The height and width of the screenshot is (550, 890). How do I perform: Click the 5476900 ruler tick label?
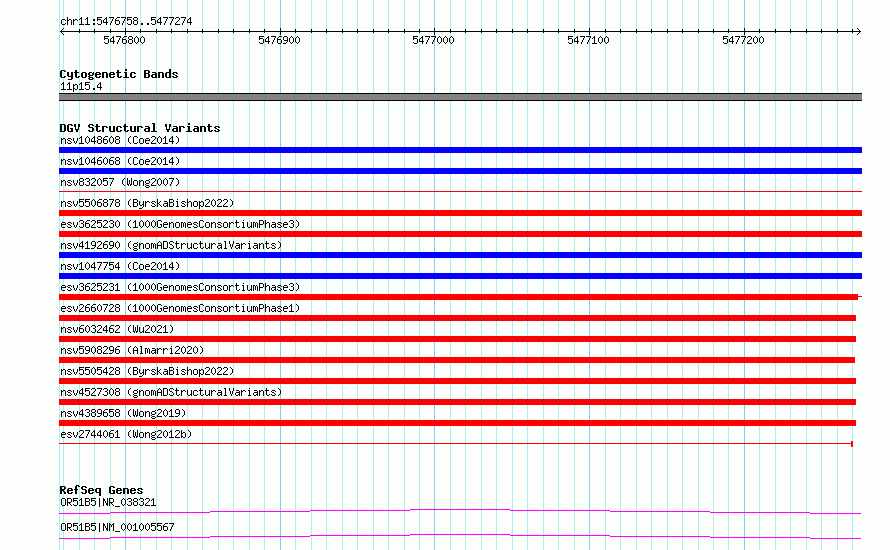(279, 40)
